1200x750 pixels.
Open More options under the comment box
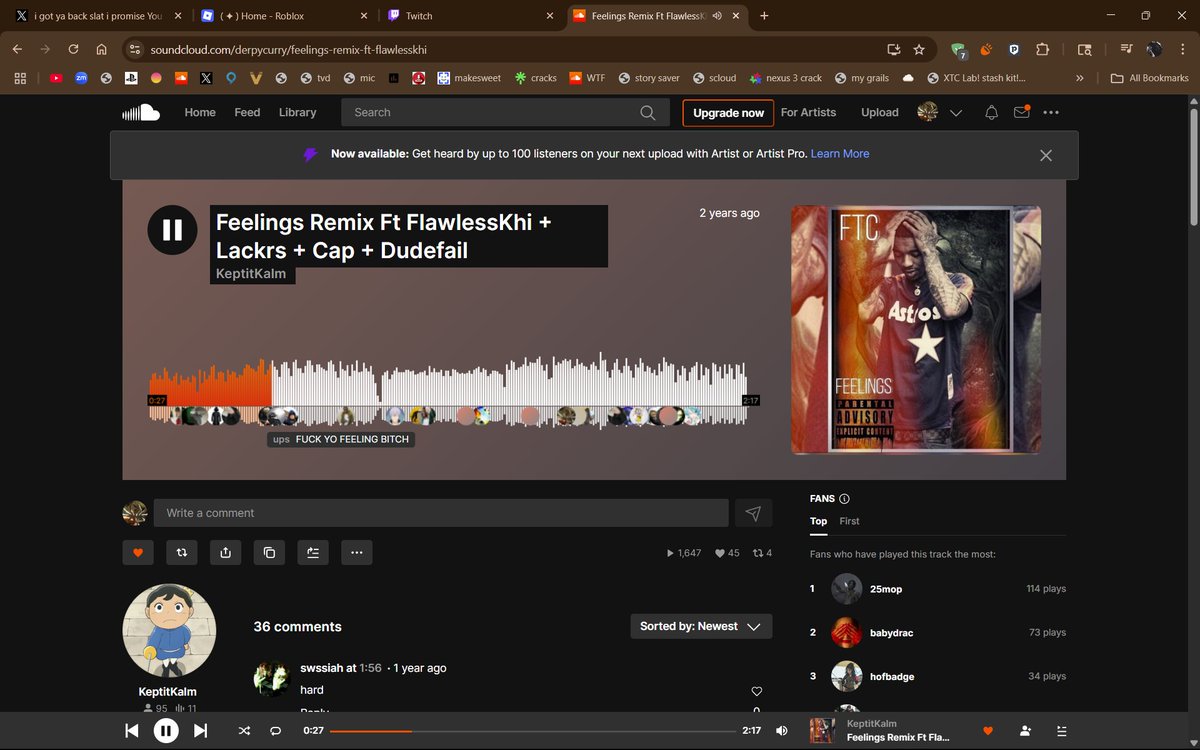[357, 552]
